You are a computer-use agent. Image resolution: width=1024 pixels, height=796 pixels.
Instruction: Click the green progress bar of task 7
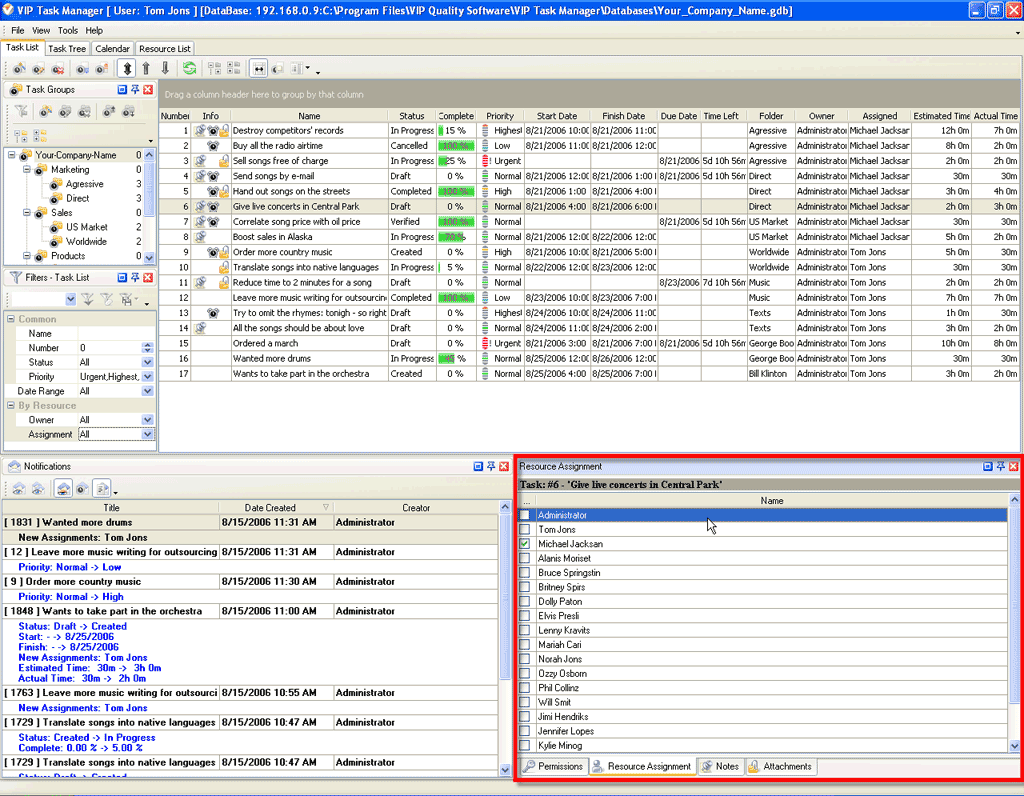(456, 222)
